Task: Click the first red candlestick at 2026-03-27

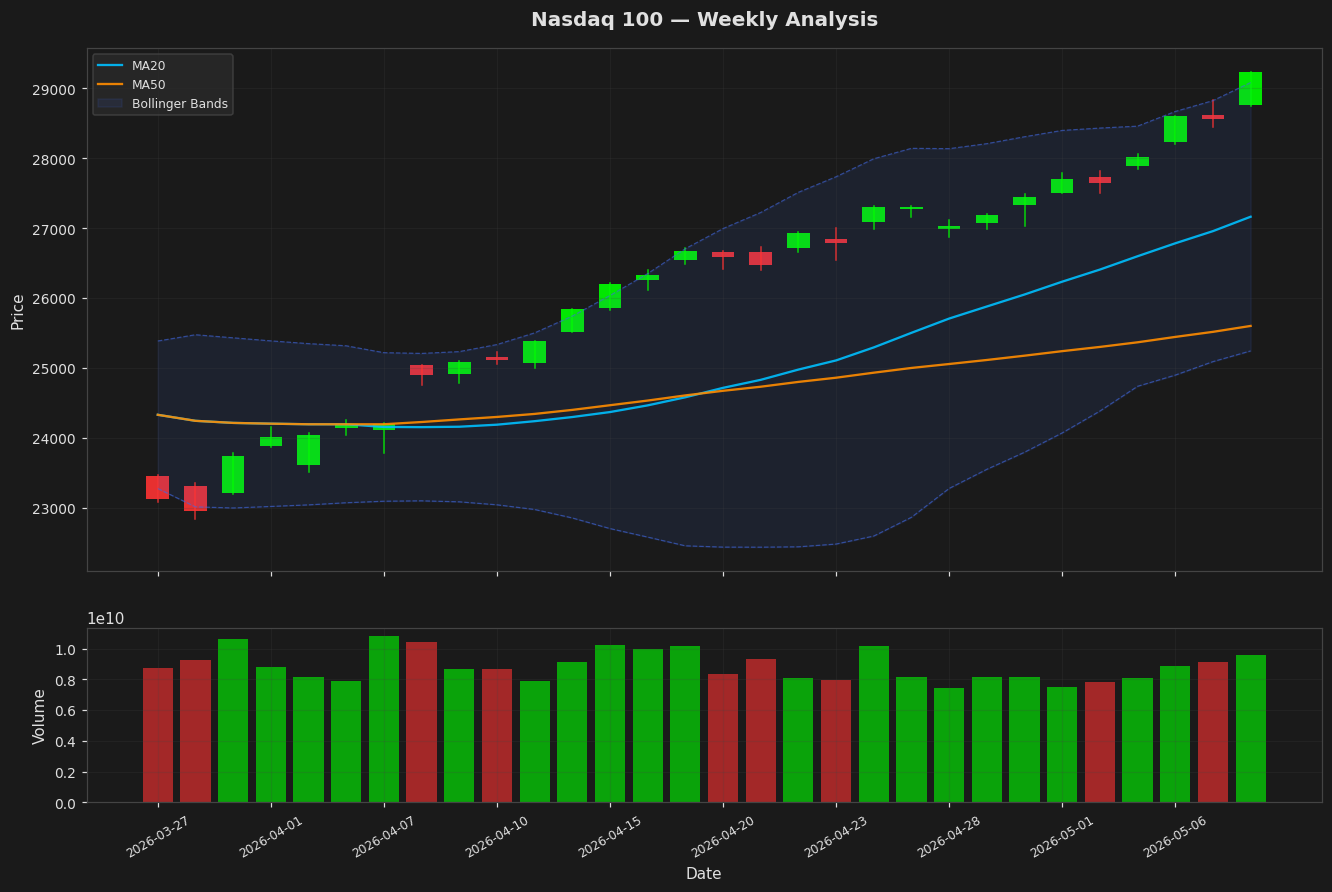Action: (x=157, y=487)
